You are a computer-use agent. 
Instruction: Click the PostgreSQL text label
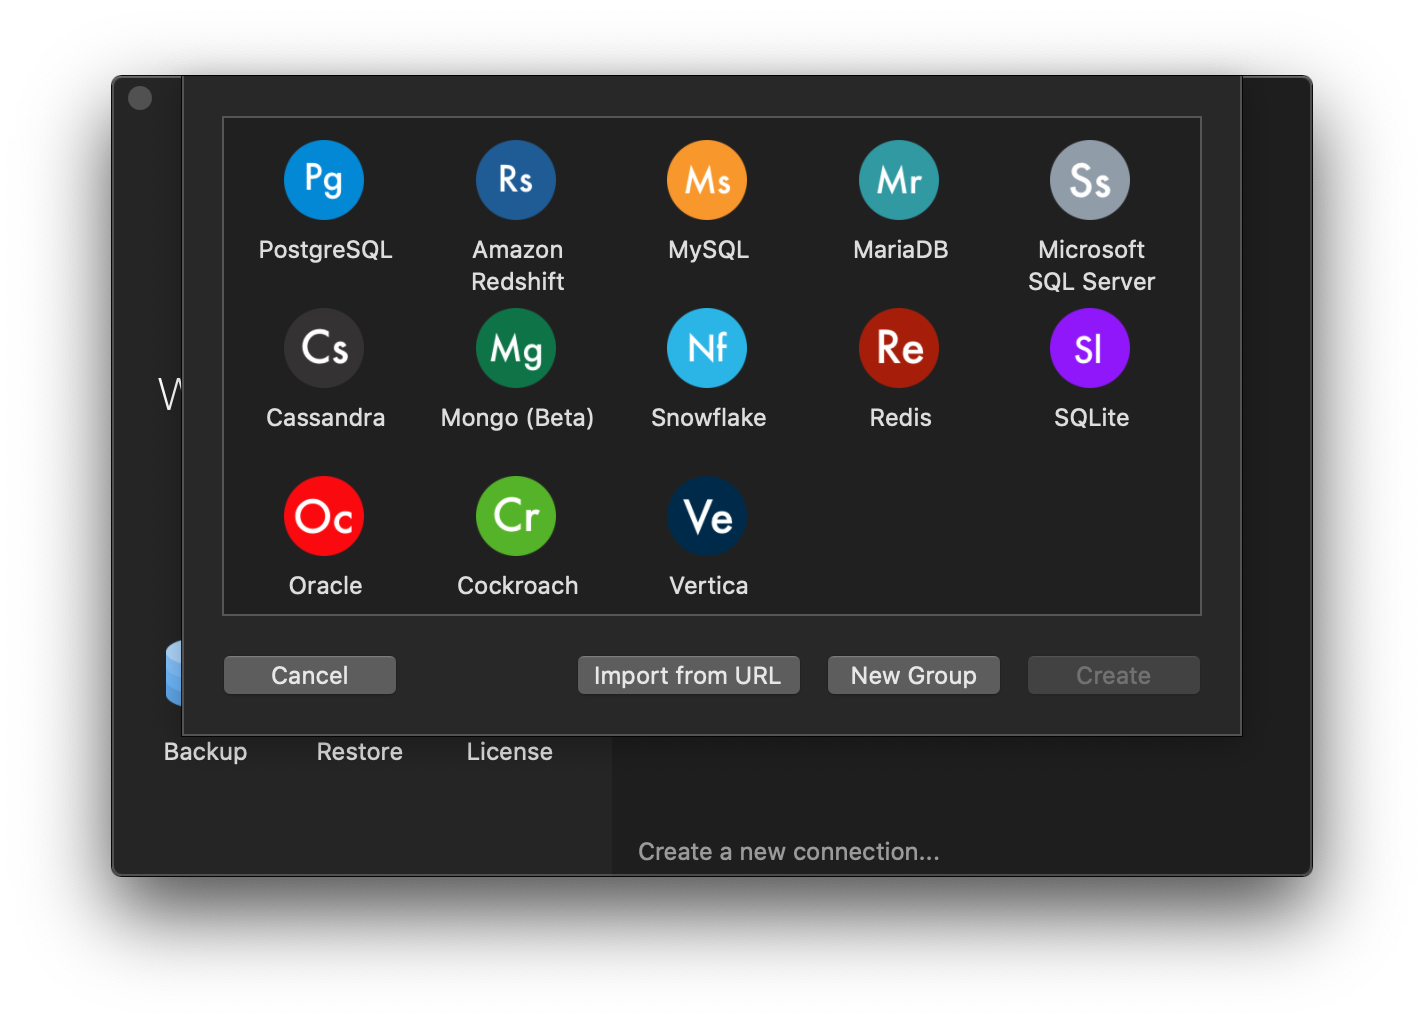pyautogui.click(x=326, y=250)
